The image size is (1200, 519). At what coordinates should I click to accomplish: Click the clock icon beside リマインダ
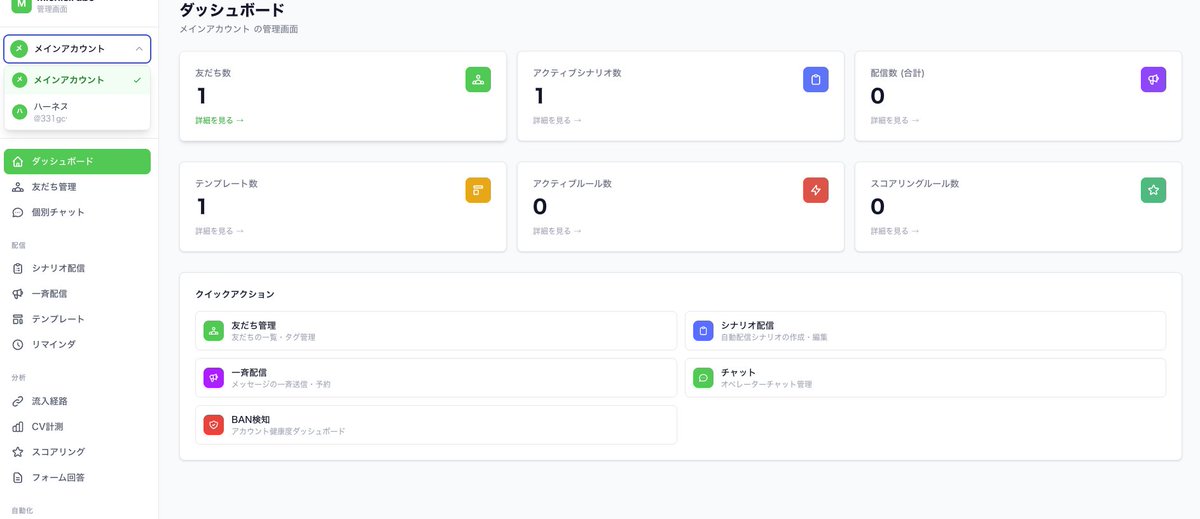[18, 344]
